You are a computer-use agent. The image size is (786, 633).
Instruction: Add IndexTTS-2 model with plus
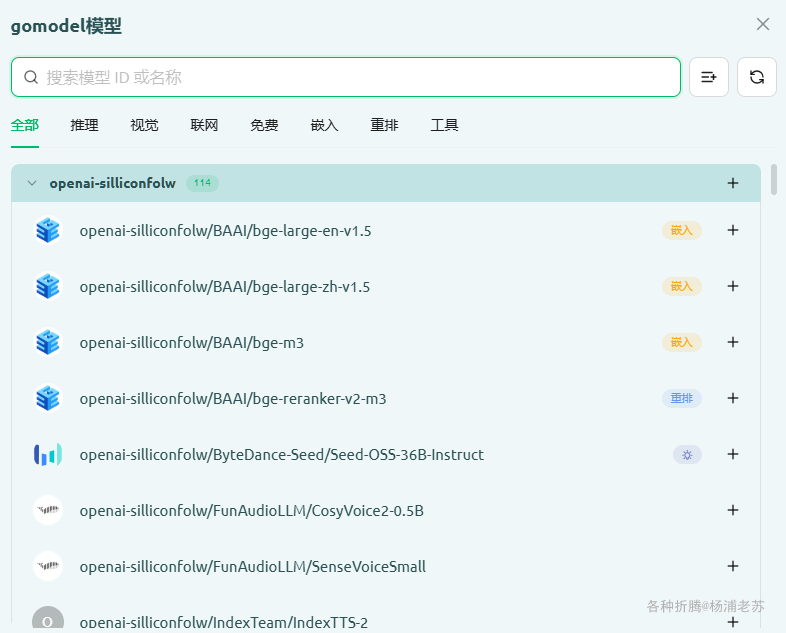733,622
